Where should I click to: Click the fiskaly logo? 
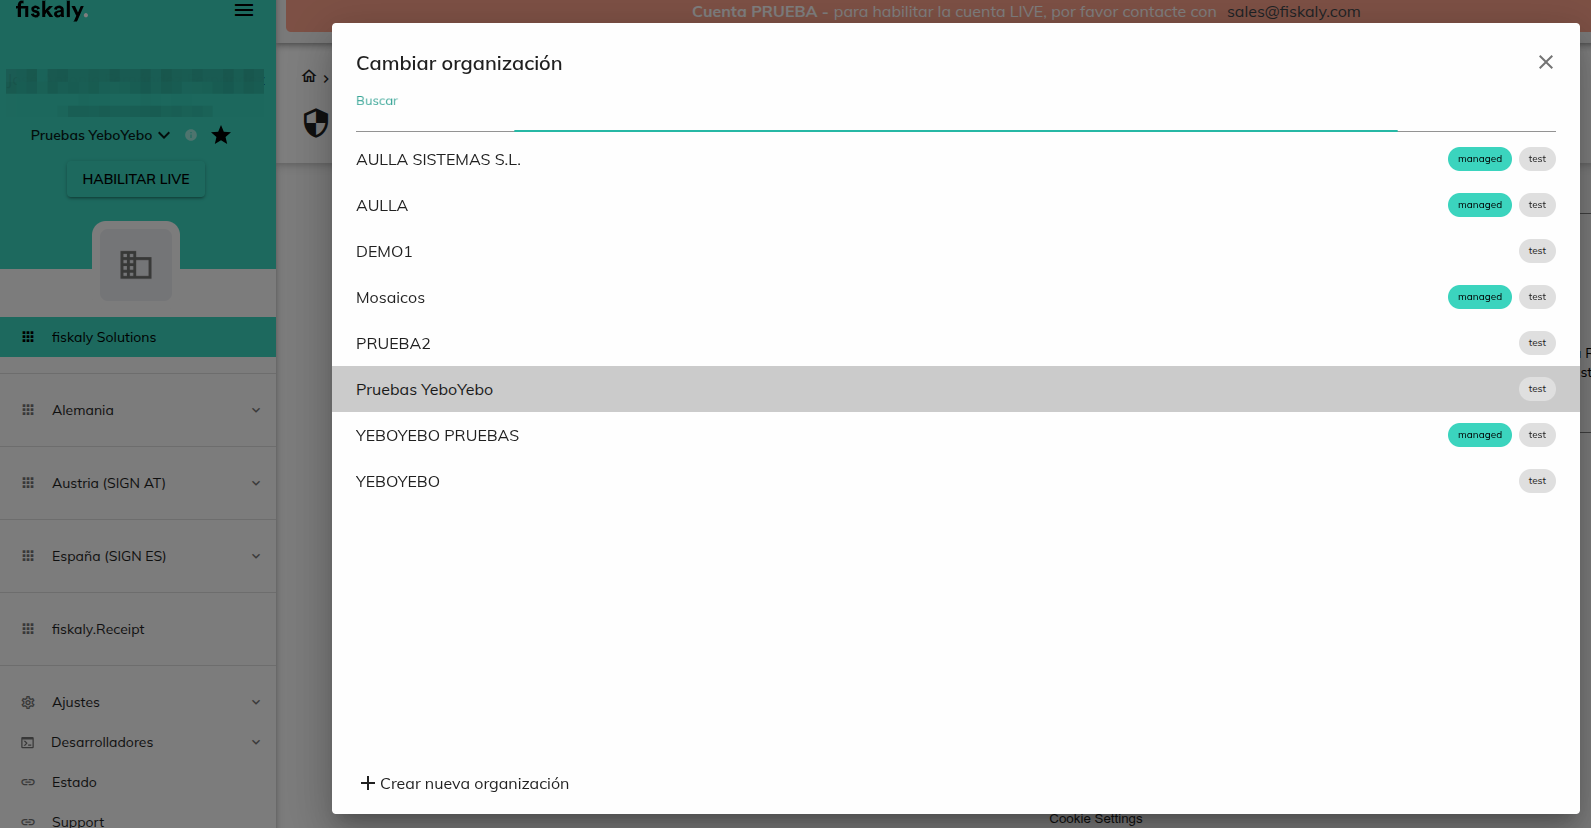point(52,10)
